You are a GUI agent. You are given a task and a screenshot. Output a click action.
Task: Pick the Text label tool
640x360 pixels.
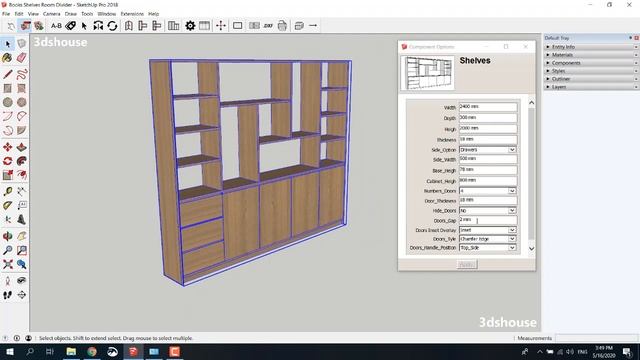click(22, 205)
